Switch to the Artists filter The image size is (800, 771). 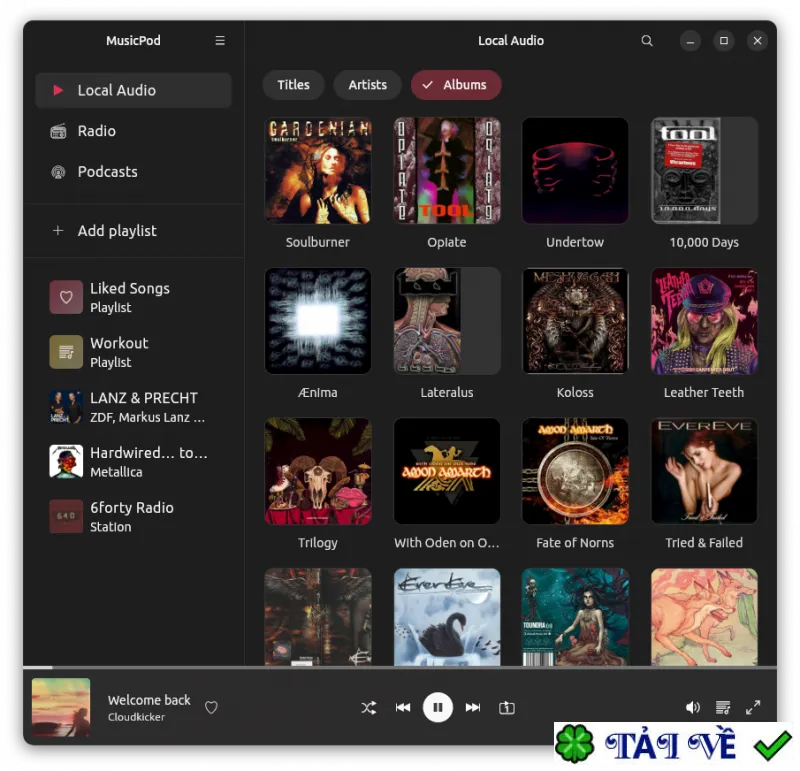(x=367, y=85)
